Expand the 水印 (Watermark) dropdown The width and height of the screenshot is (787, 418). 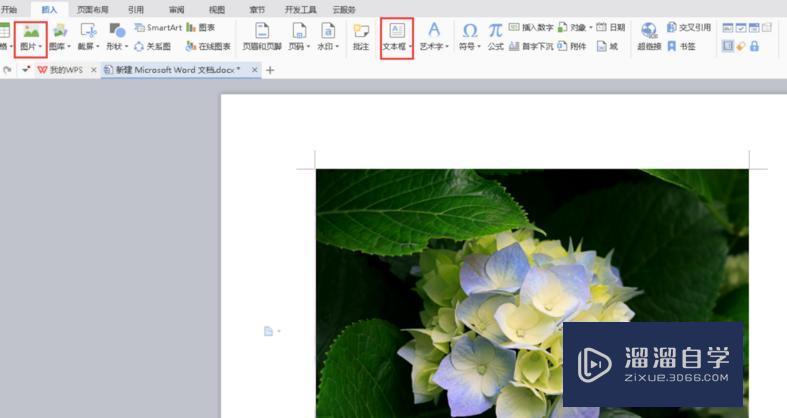(x=337, y=47)
